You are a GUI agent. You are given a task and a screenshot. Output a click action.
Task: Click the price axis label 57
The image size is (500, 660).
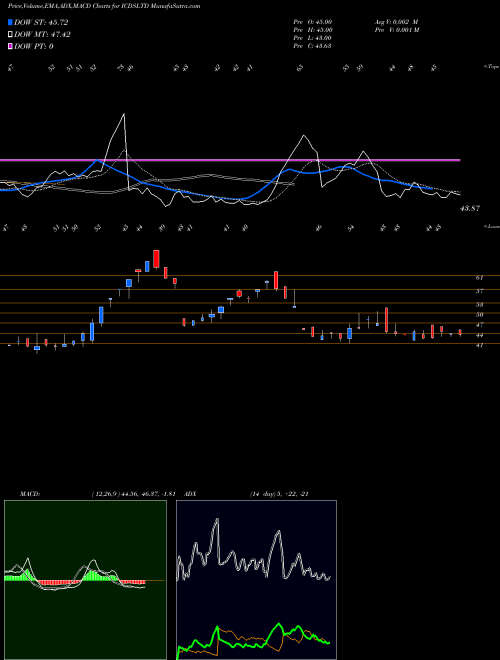pos(479,291)
